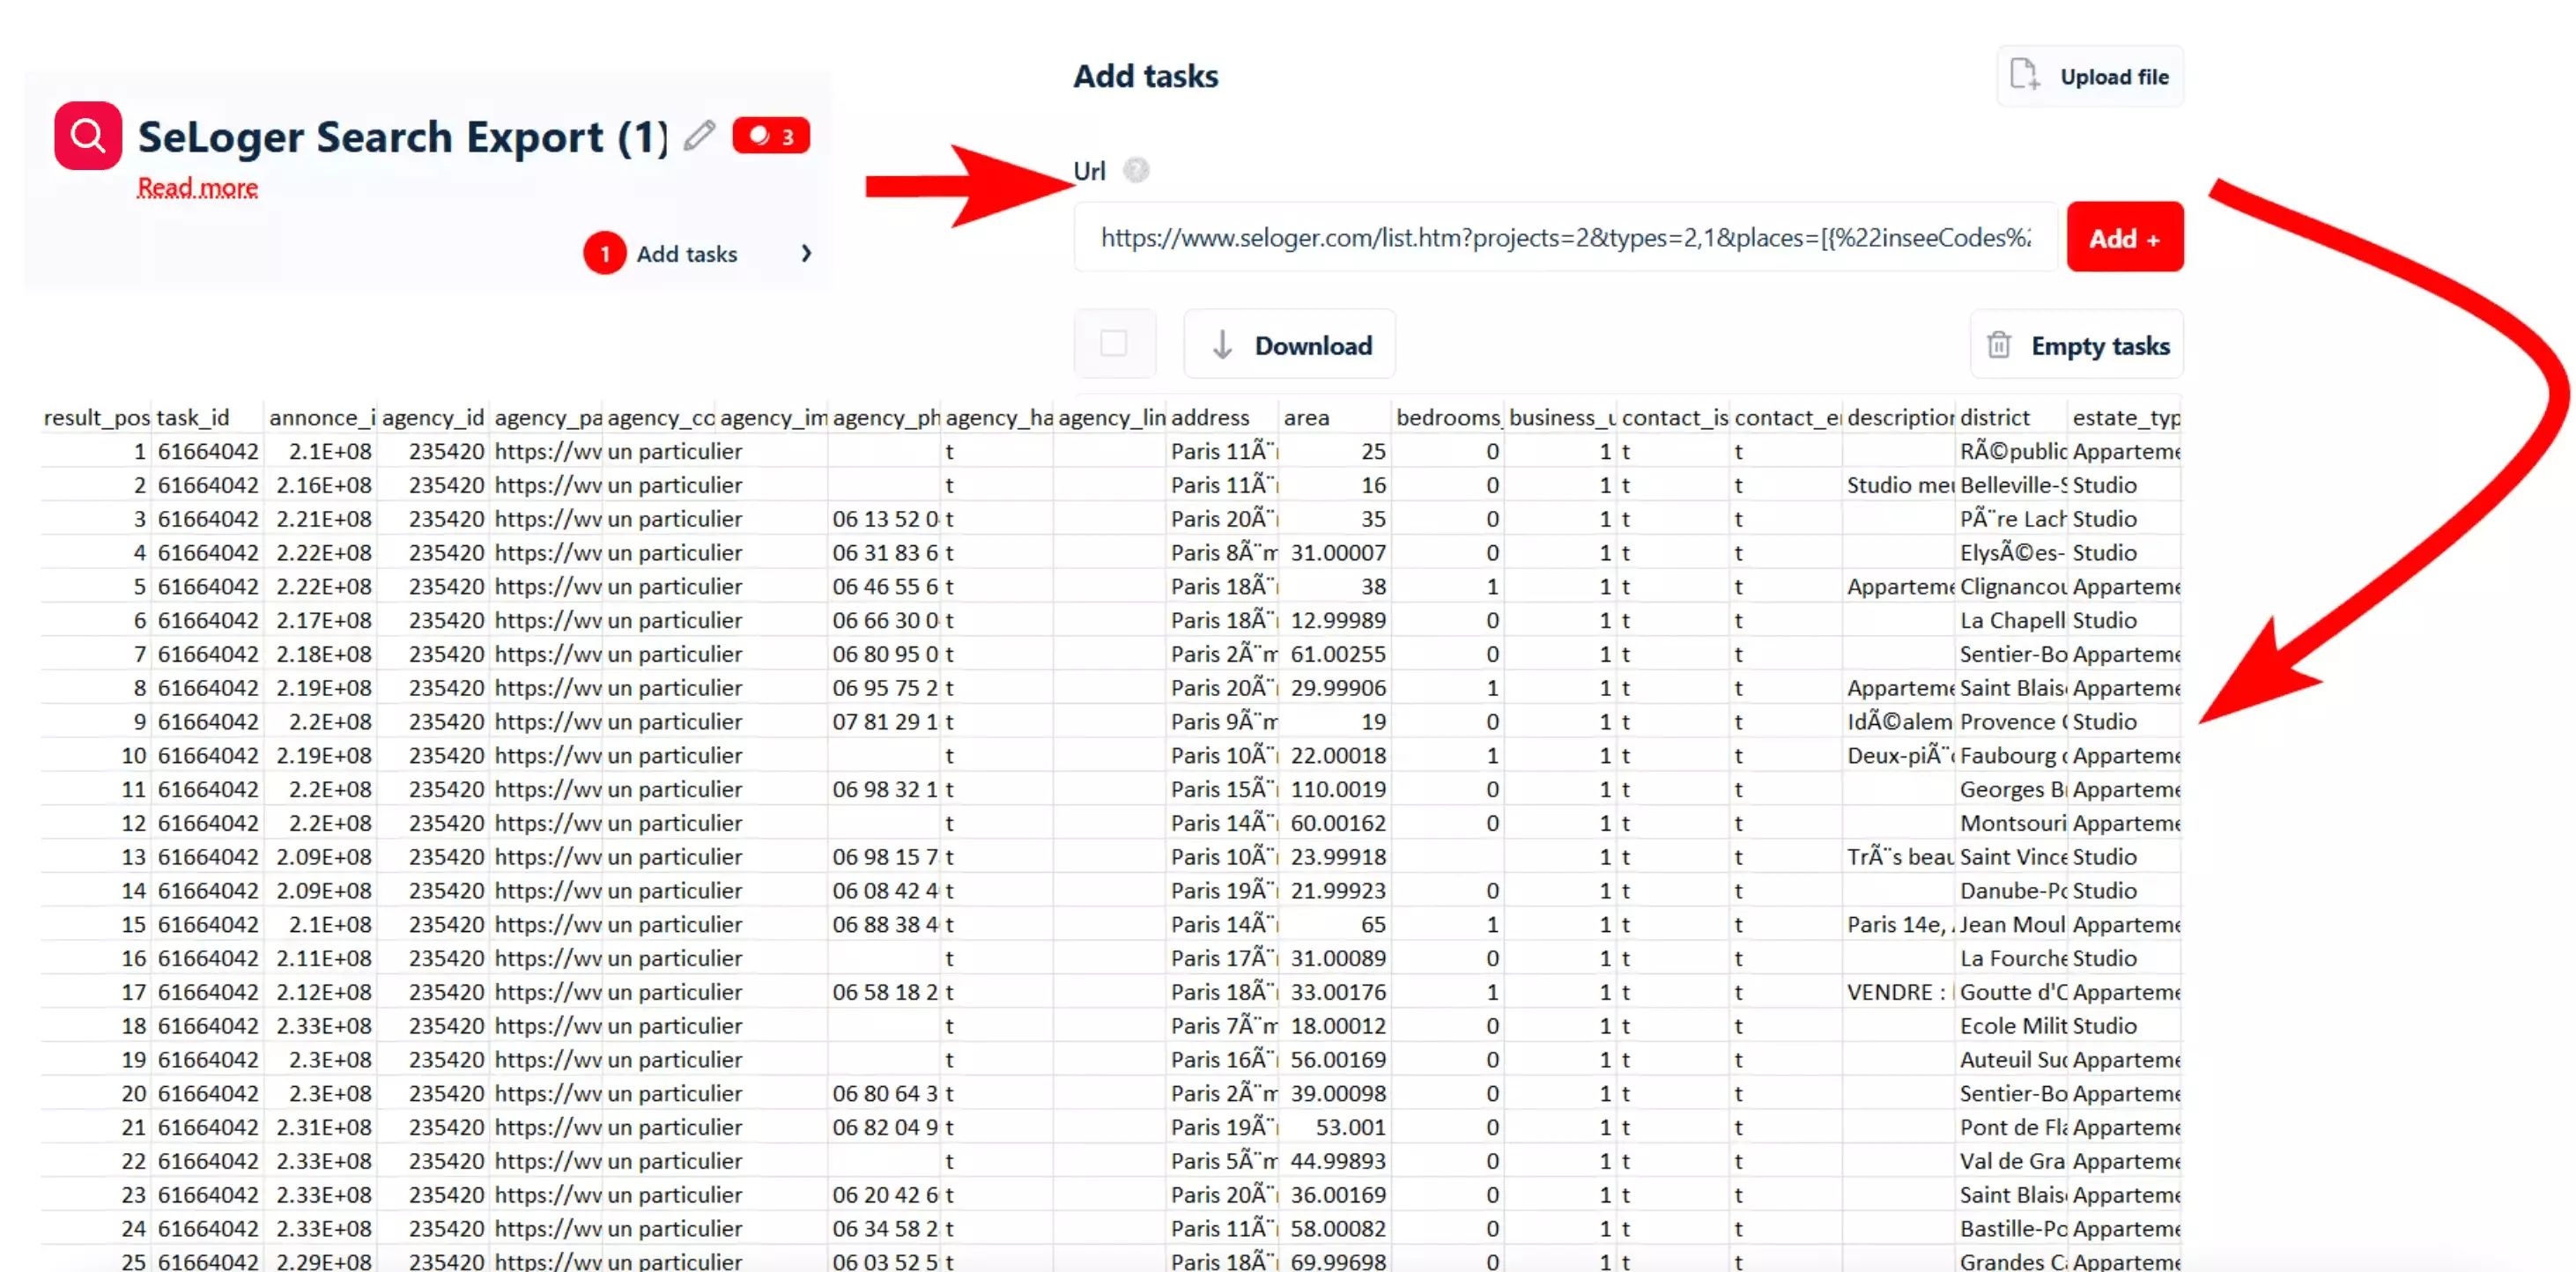
Task: Tick the select-all checkbox beside Download
Action: click(1114, 344)
